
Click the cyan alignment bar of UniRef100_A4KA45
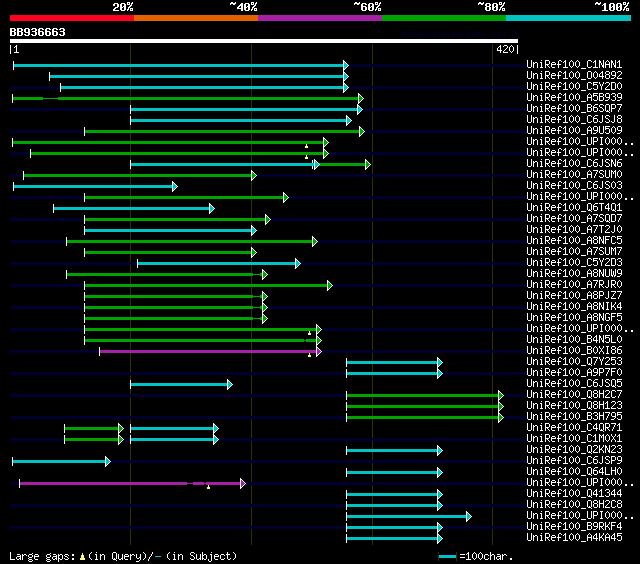[x=393, y=539]
